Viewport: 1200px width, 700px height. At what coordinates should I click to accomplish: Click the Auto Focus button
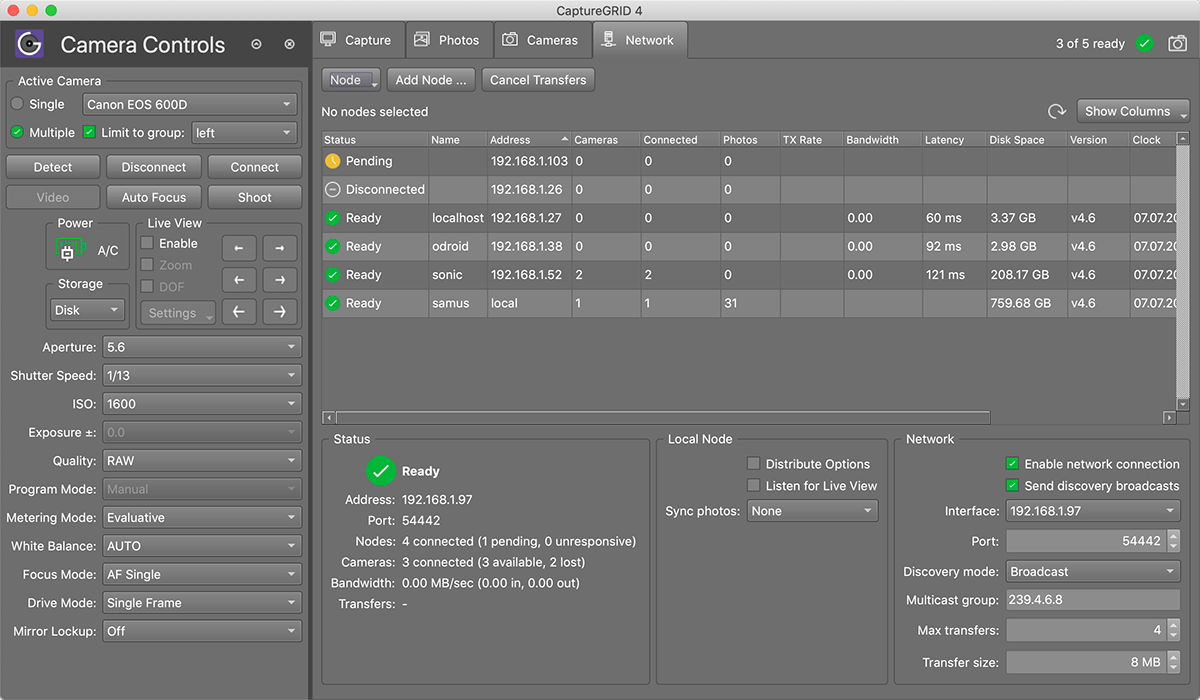(x=154, y=197)
